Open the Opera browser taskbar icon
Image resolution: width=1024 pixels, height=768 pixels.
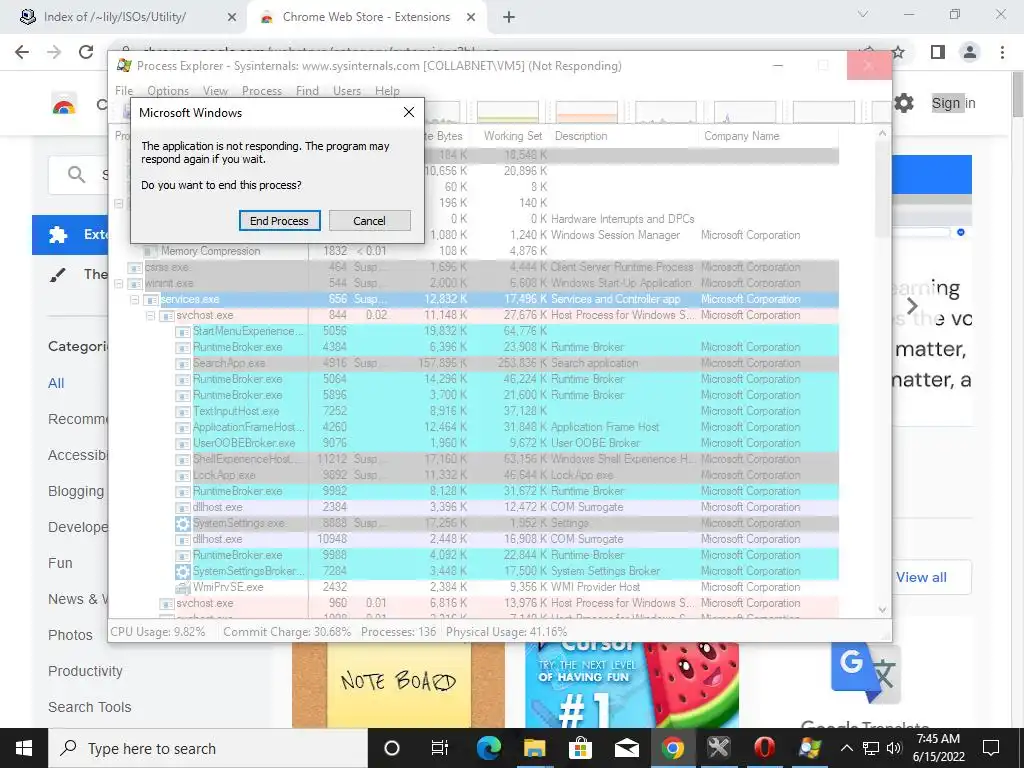pos(764,748)
